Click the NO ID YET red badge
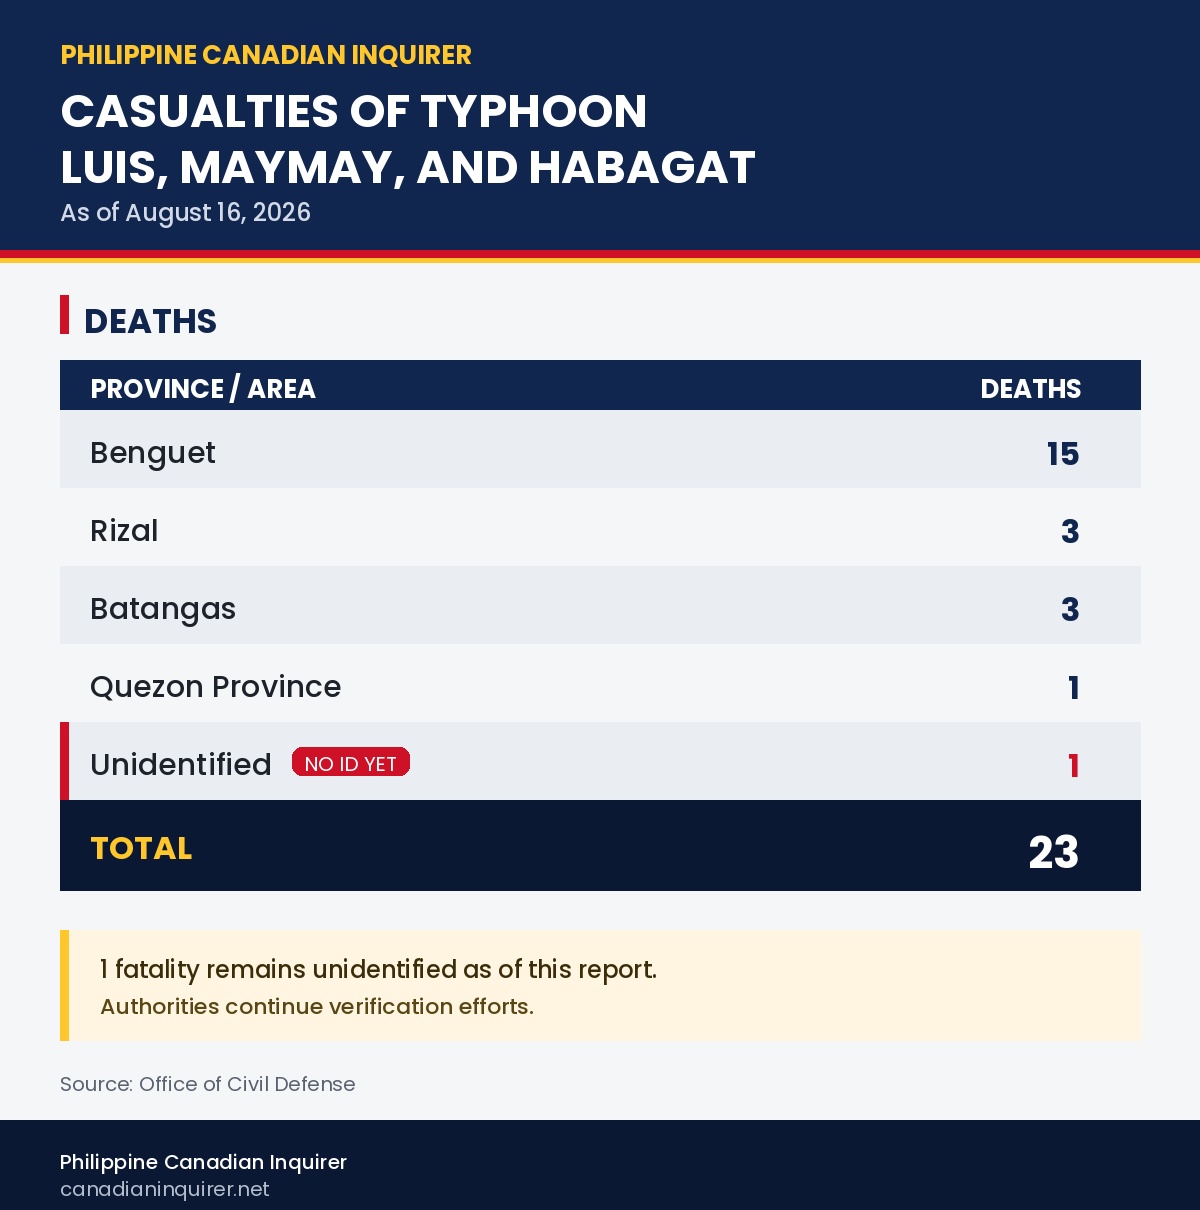 point(351,762)
